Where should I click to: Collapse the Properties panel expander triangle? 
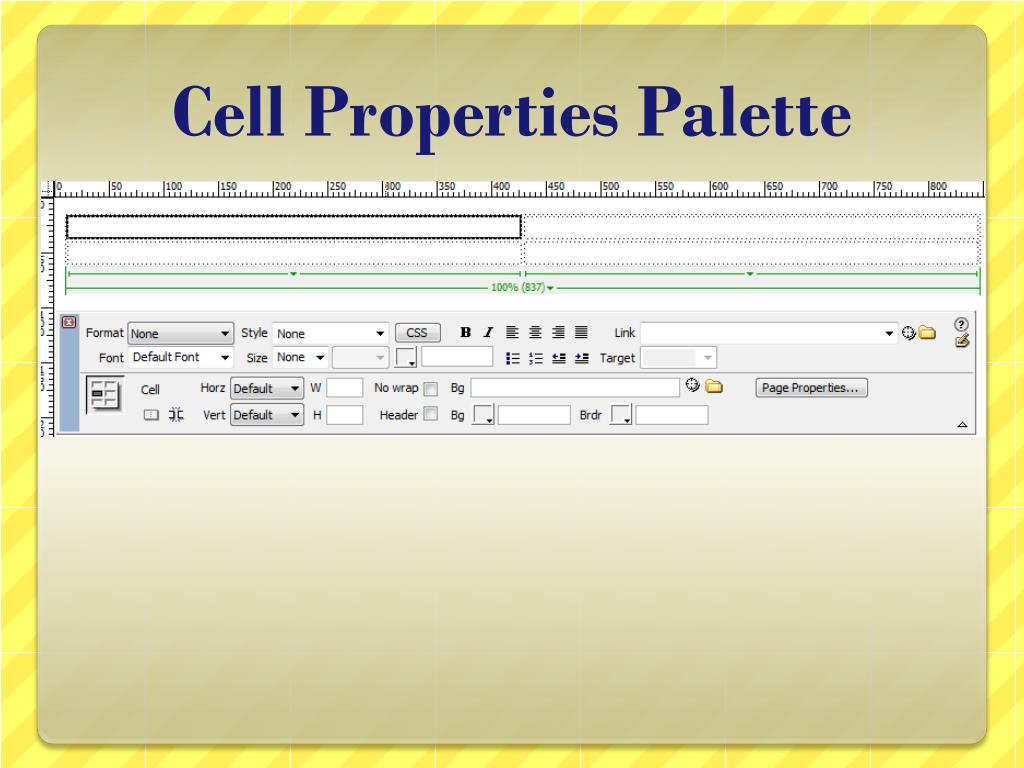(962, 424)
